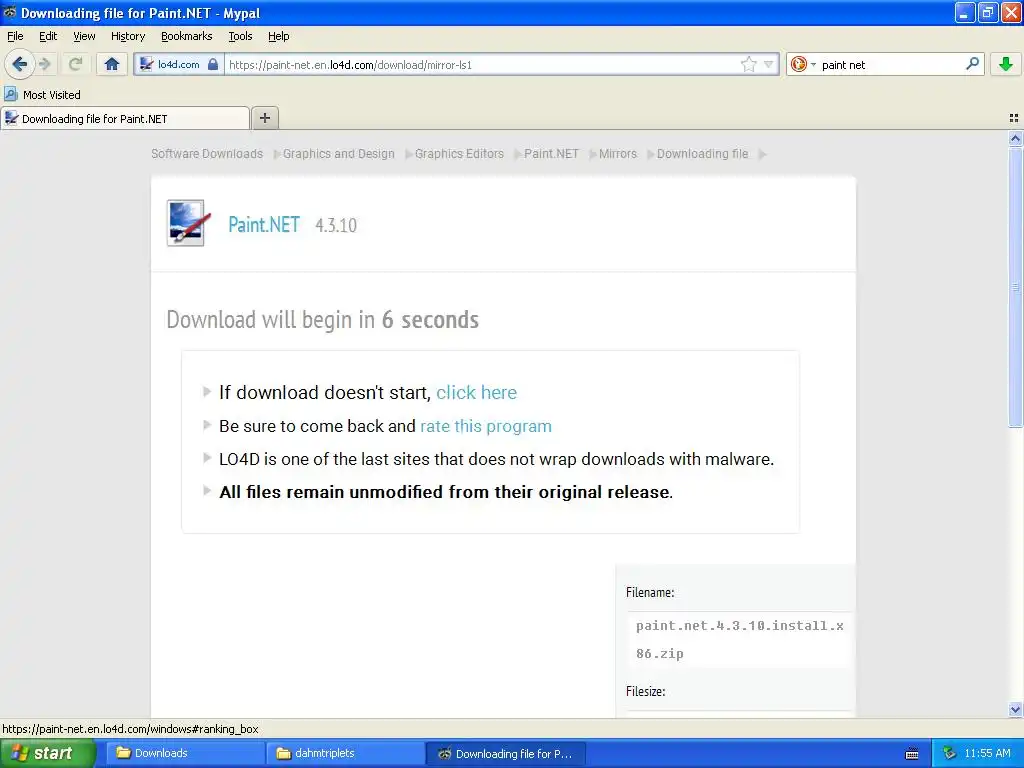Viewport: 1024px width, 768px height.
Task: Click the Graphics and Design breadcrumb
Action: 338,153
